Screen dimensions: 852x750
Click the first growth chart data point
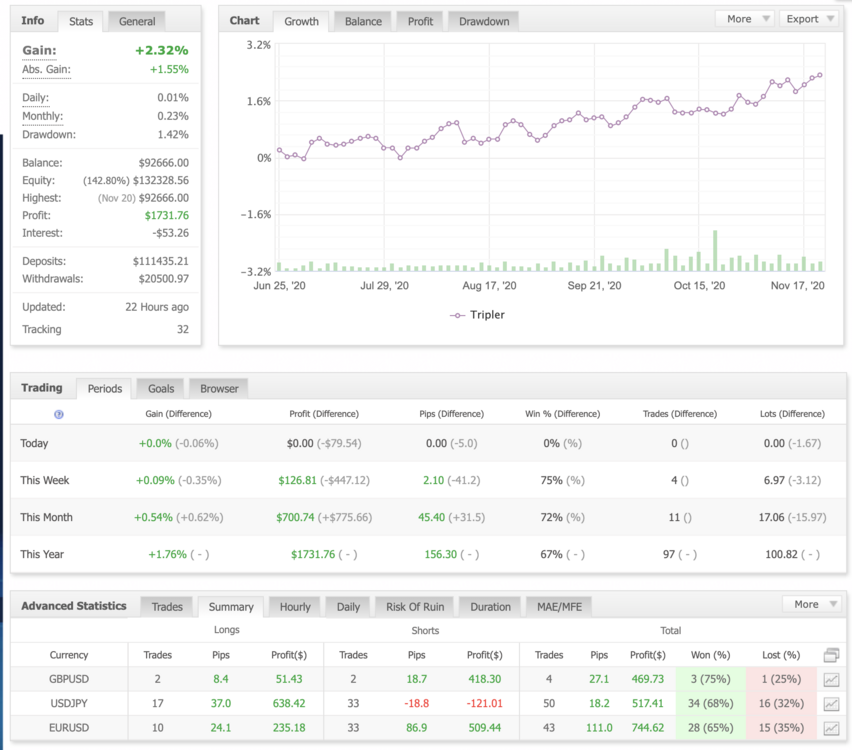(x=279, y=150)
